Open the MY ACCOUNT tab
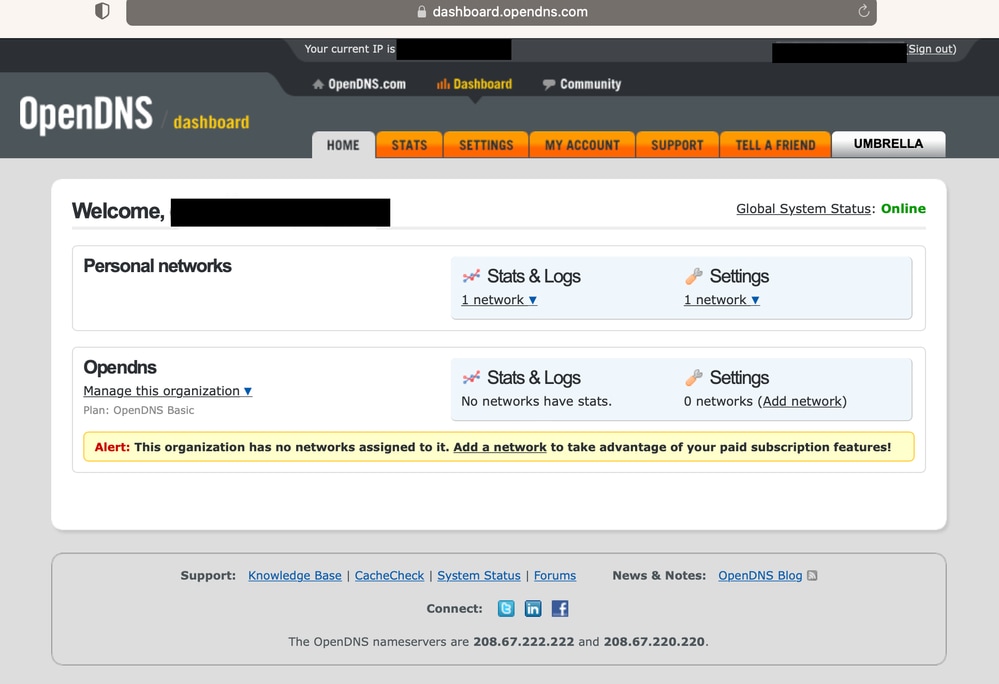This screenshot has width=999, height=684. [x=582, y=145]
